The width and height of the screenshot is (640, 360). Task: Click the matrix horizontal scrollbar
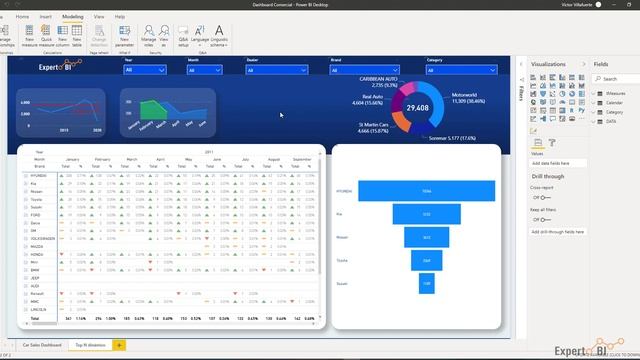44,324
